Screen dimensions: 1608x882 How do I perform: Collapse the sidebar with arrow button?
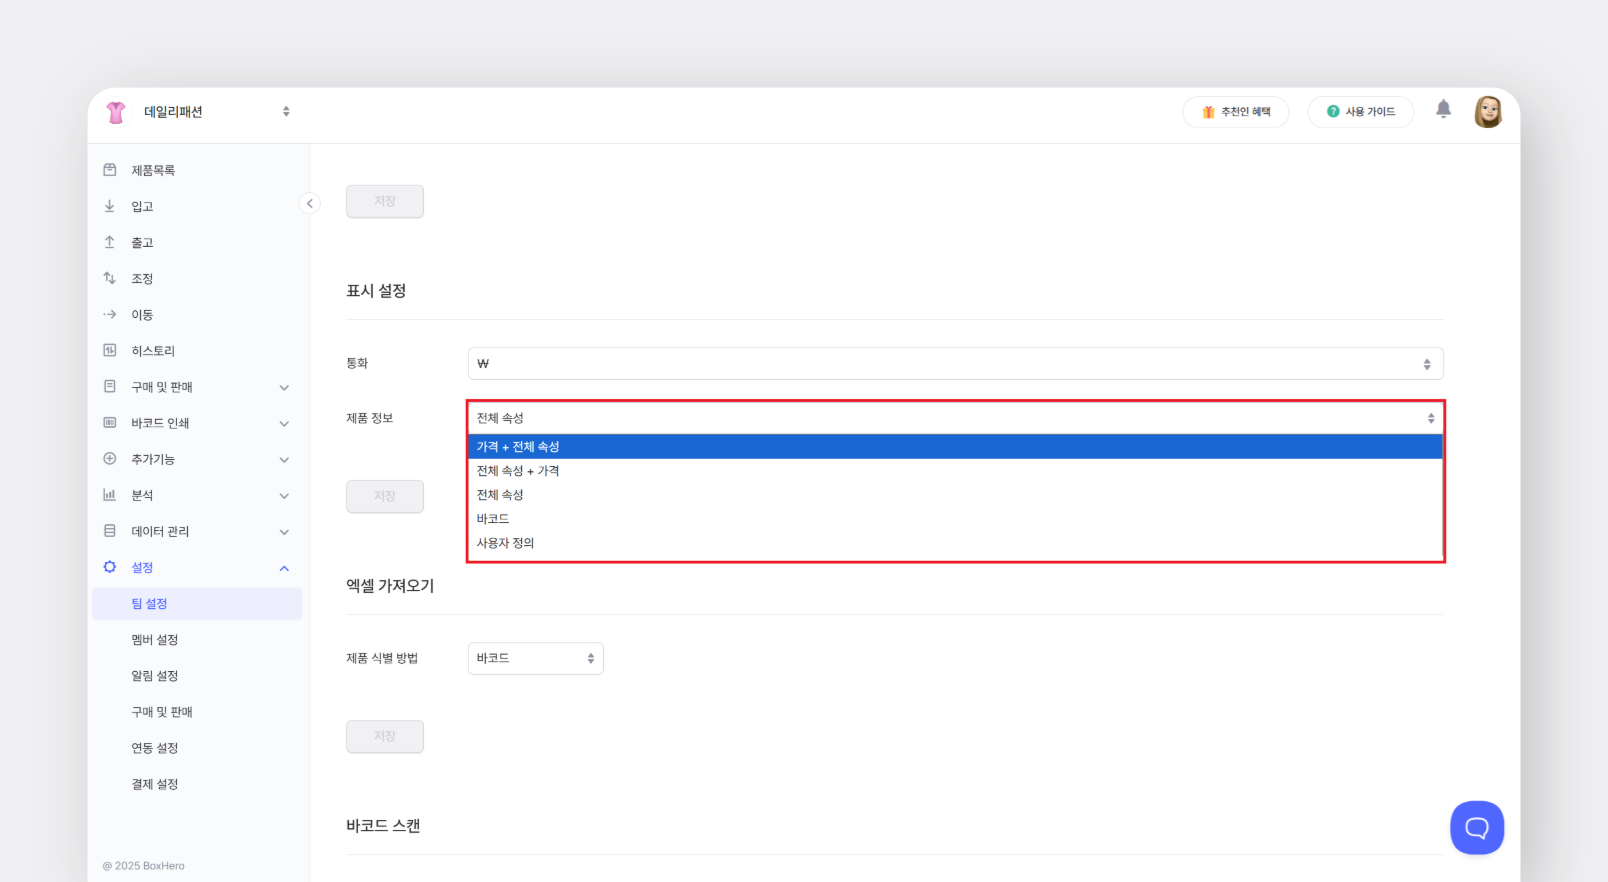coord(310,203)
